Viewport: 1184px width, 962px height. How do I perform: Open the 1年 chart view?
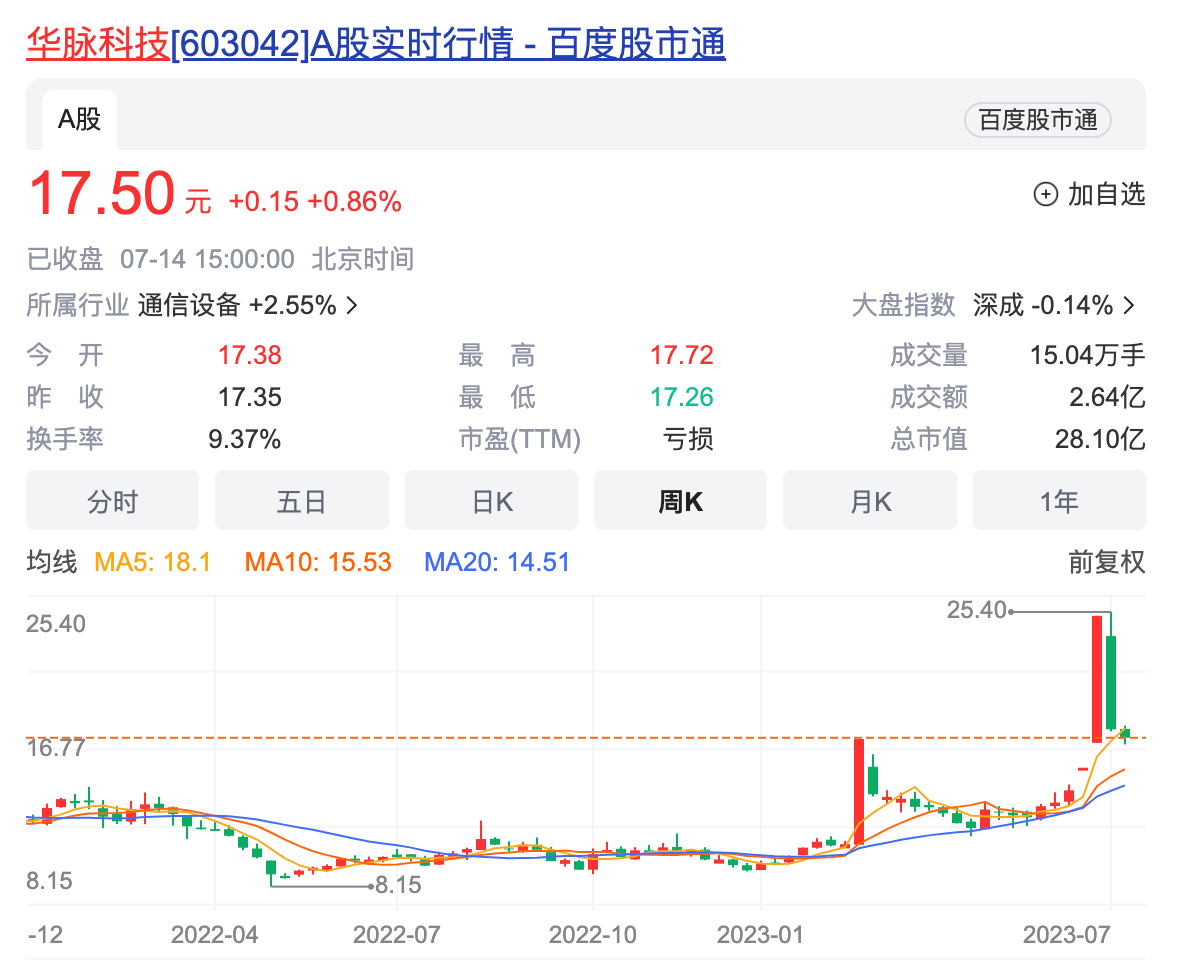(x=1059, y=500)
